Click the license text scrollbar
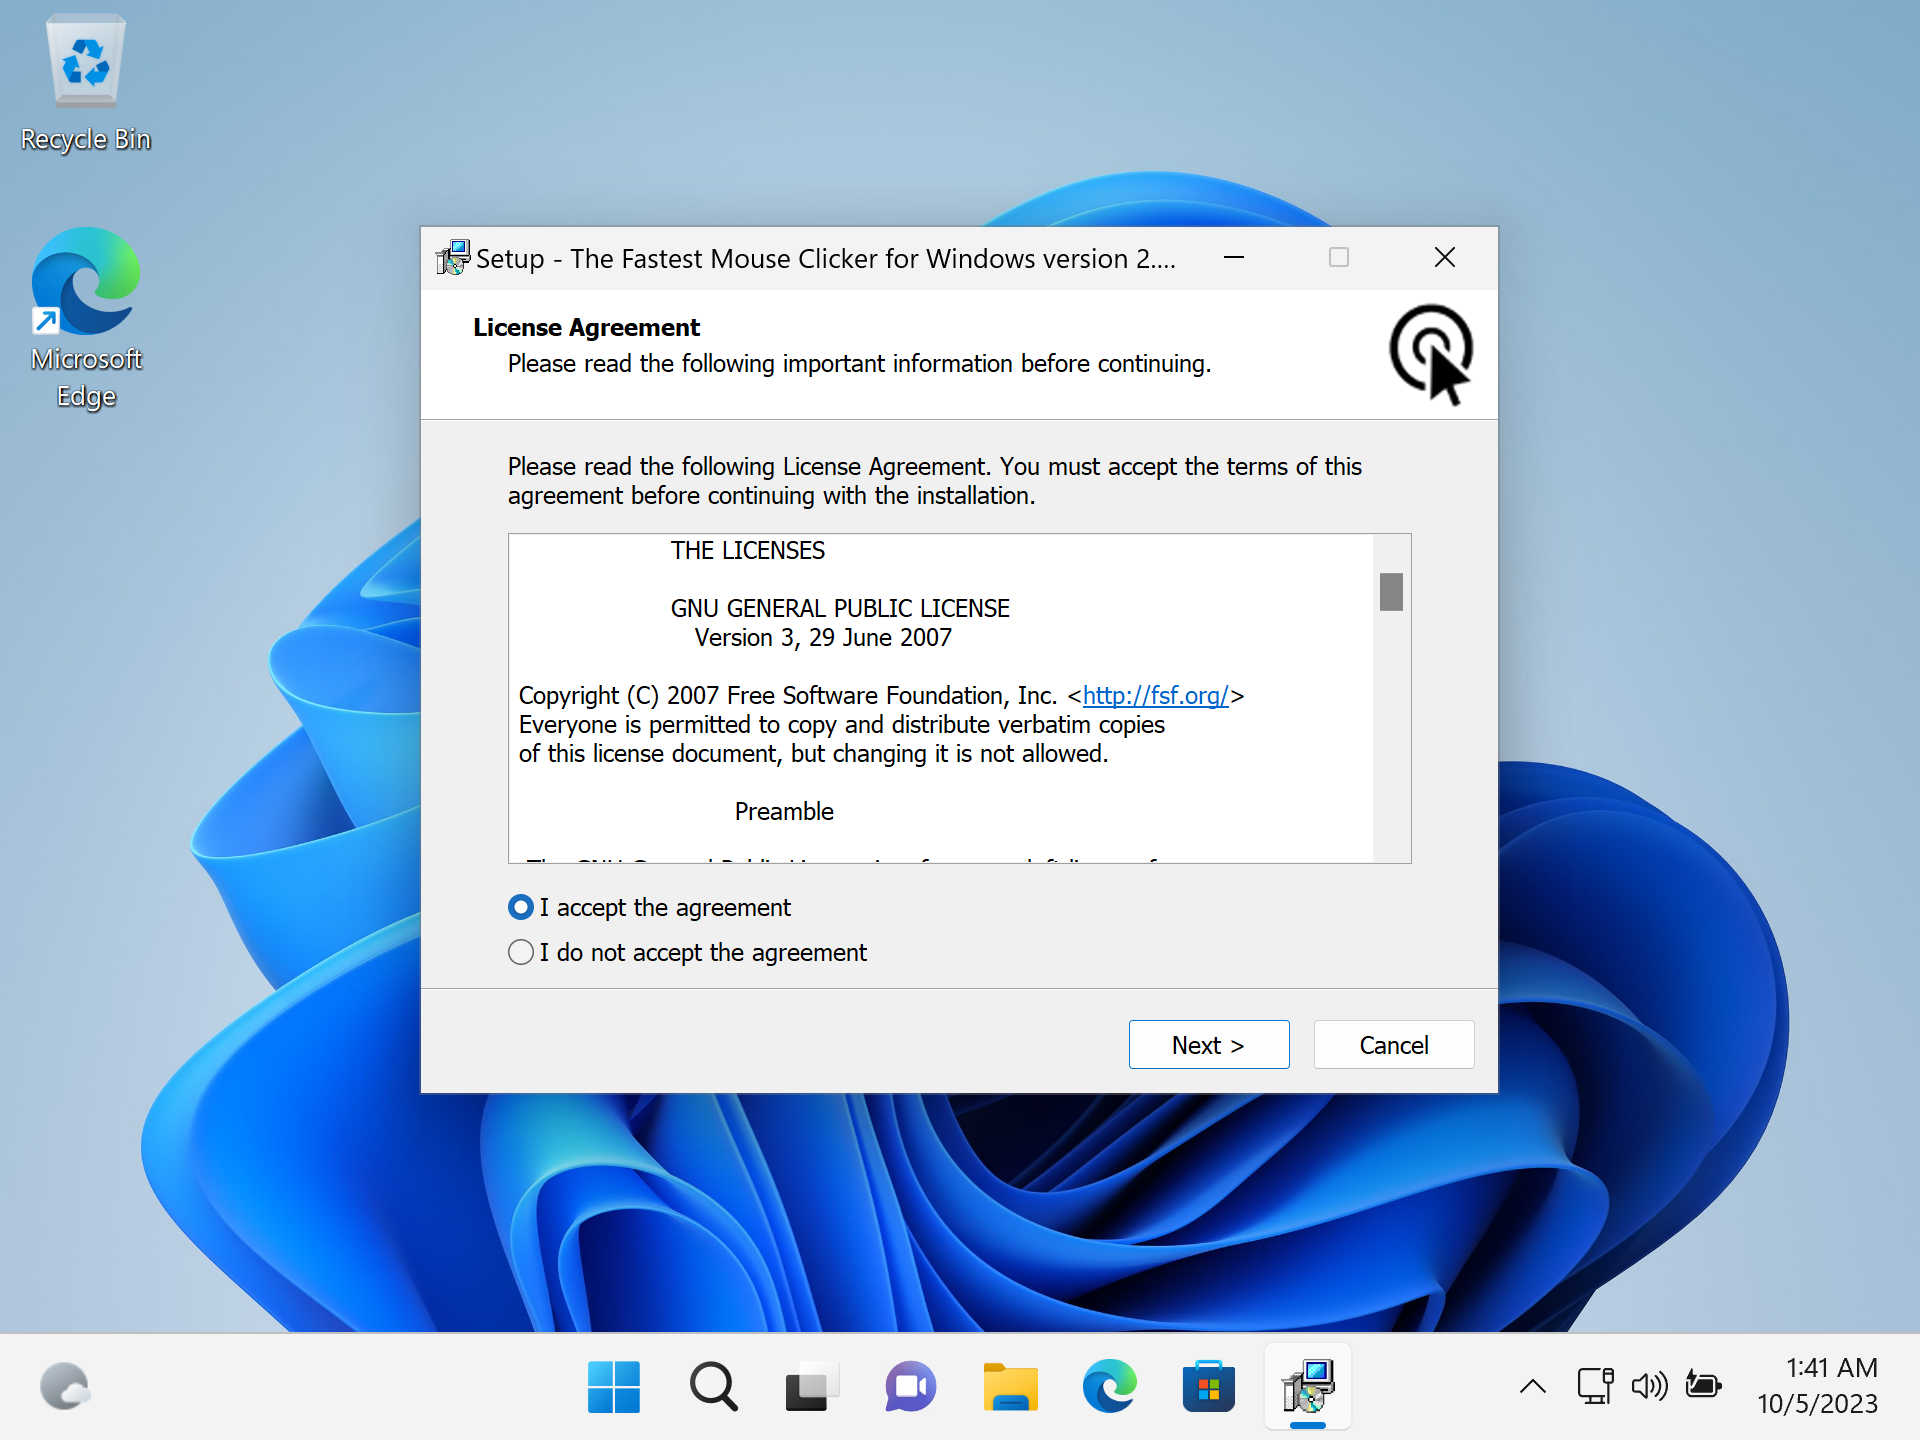The height and width of the screenshot is (1440, 1920). click(1391, 592)
